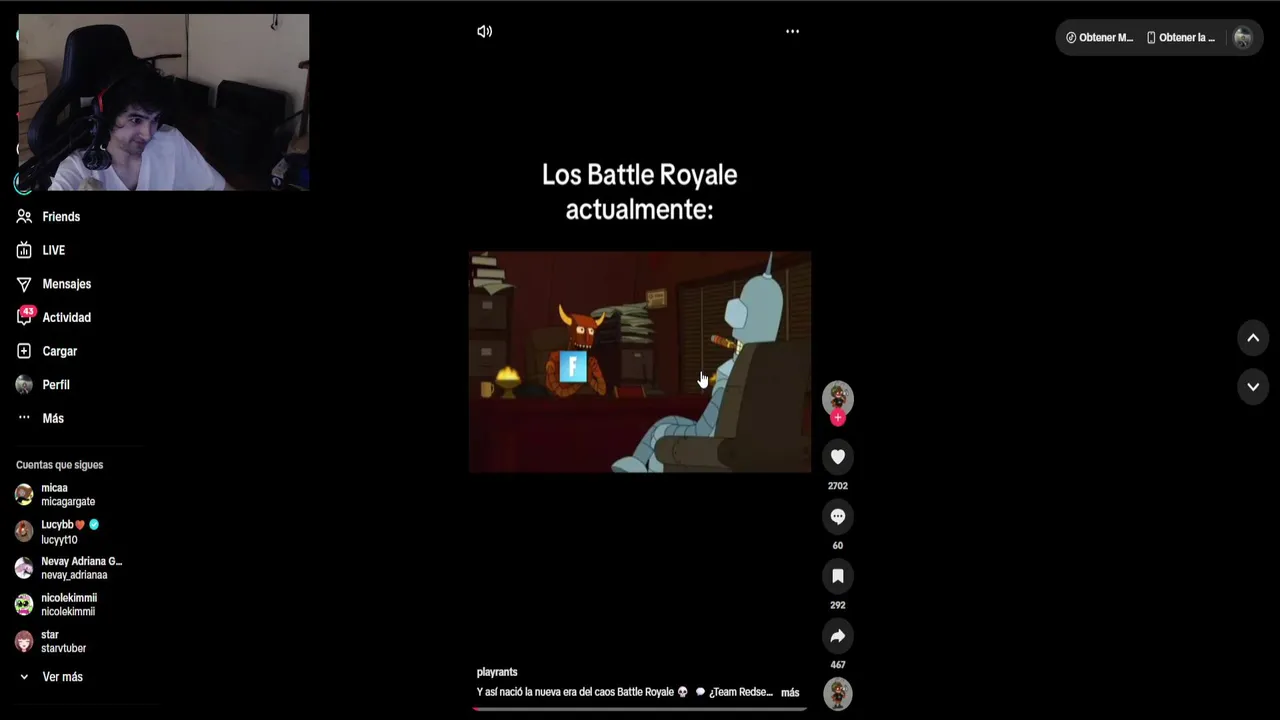Open the creator avatar above the like button
1280x720 pixels.
(838, 397)
